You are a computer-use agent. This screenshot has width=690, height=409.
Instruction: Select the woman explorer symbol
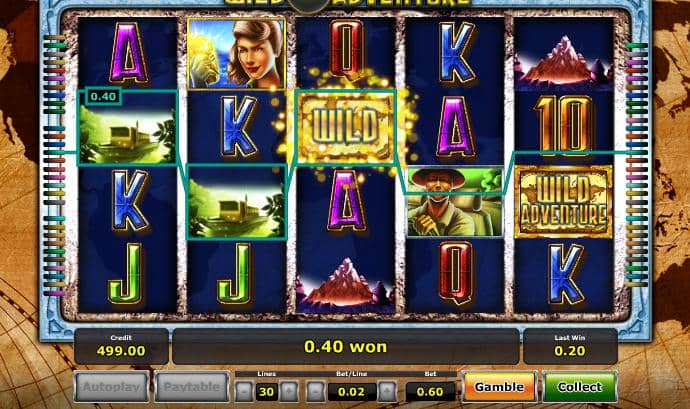coord(237,54)
